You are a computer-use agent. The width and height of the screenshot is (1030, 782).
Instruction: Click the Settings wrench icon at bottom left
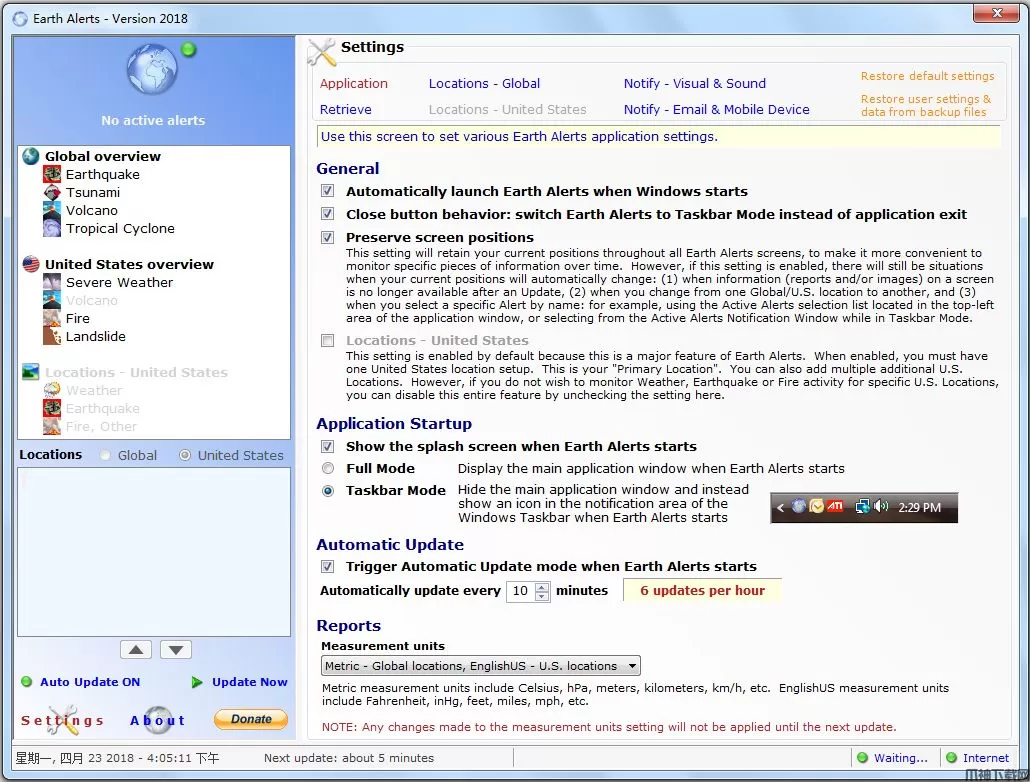[x=62, y=719]
